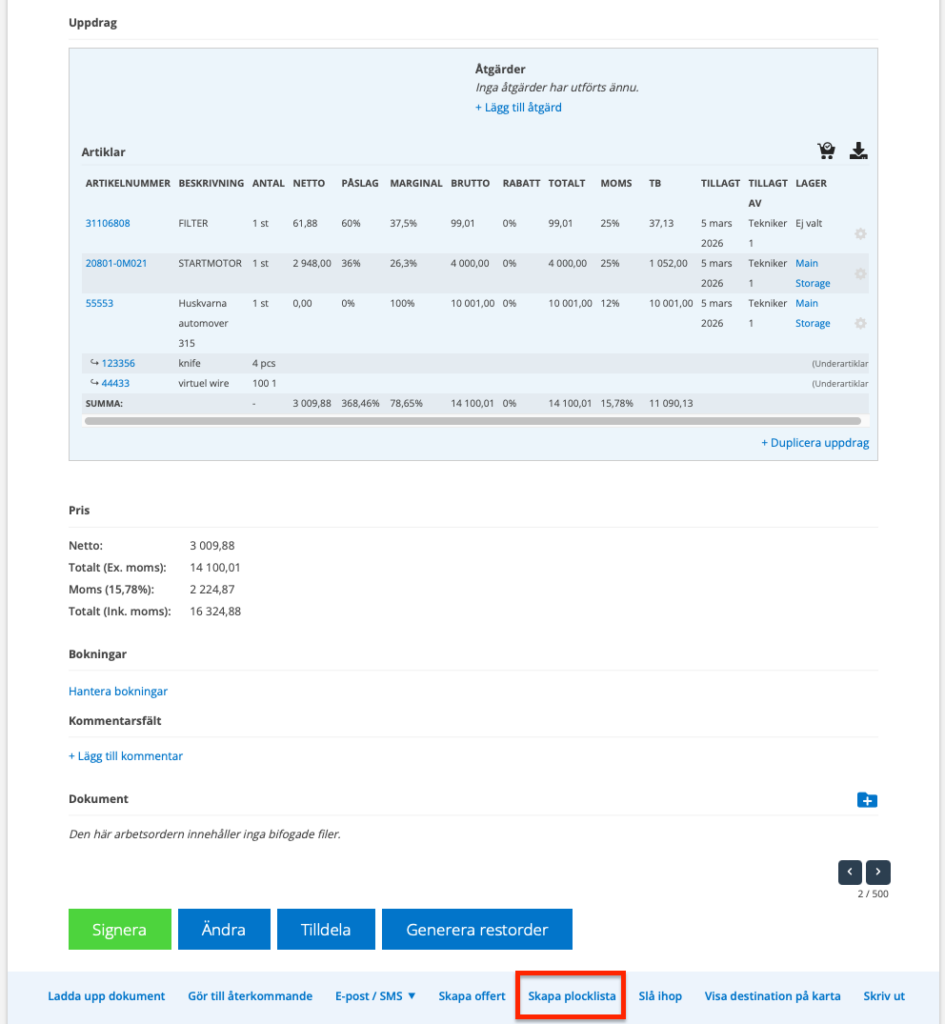Click Skapa plocklista in bottom menu
Image resolution: width=945 pixels, height=1024 pixels.
(571, 996)
